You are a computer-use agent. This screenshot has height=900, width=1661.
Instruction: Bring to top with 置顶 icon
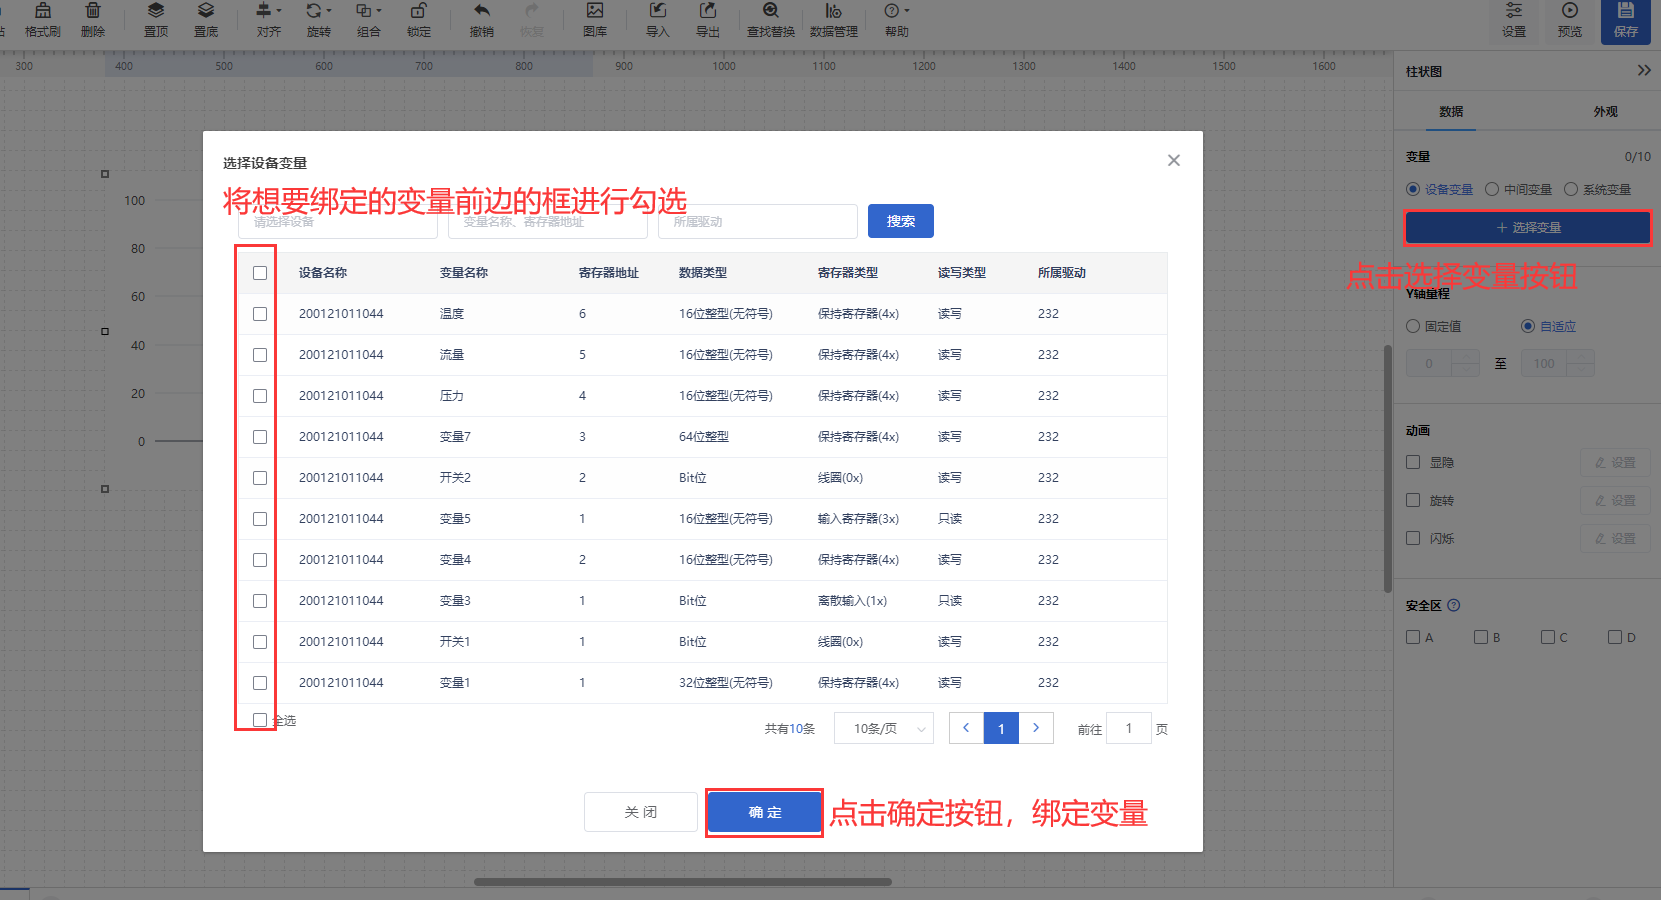pyautogui.click(x=156, y=20)
